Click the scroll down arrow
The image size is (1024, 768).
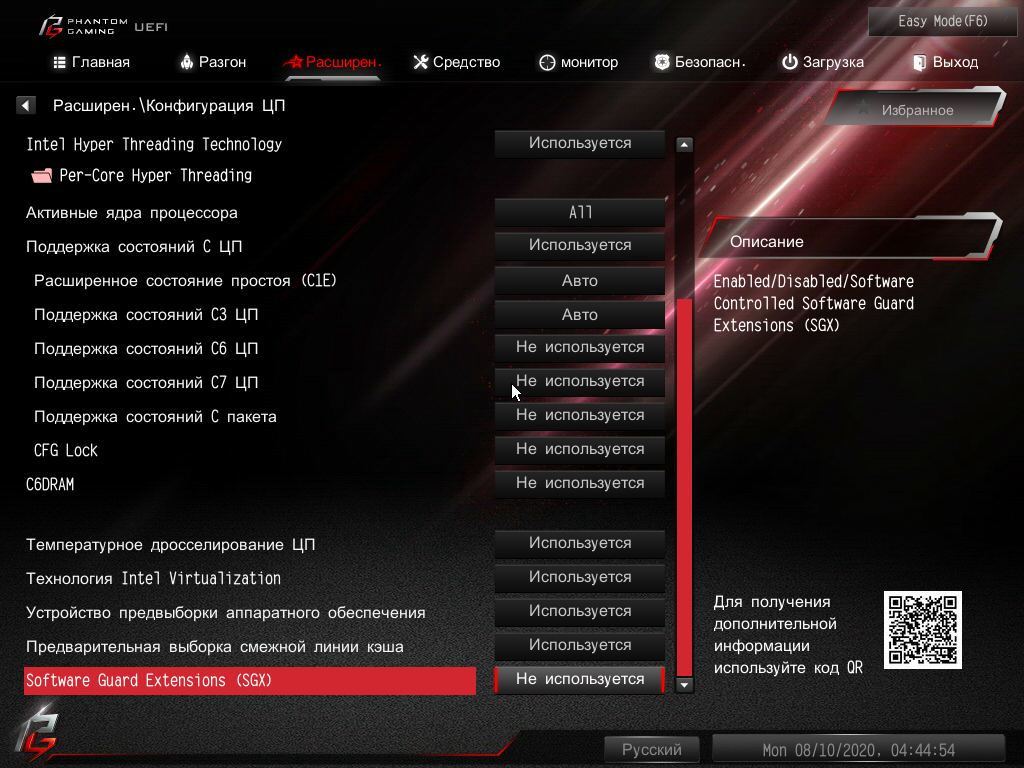pos(684,685)
